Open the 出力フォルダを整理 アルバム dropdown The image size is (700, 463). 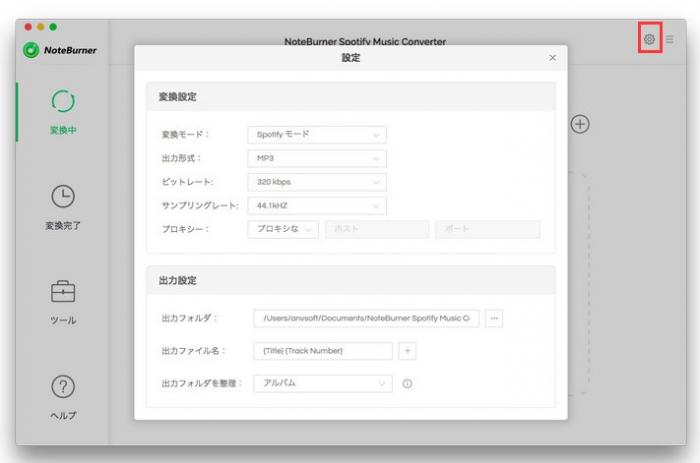click(x=323, y=384)
